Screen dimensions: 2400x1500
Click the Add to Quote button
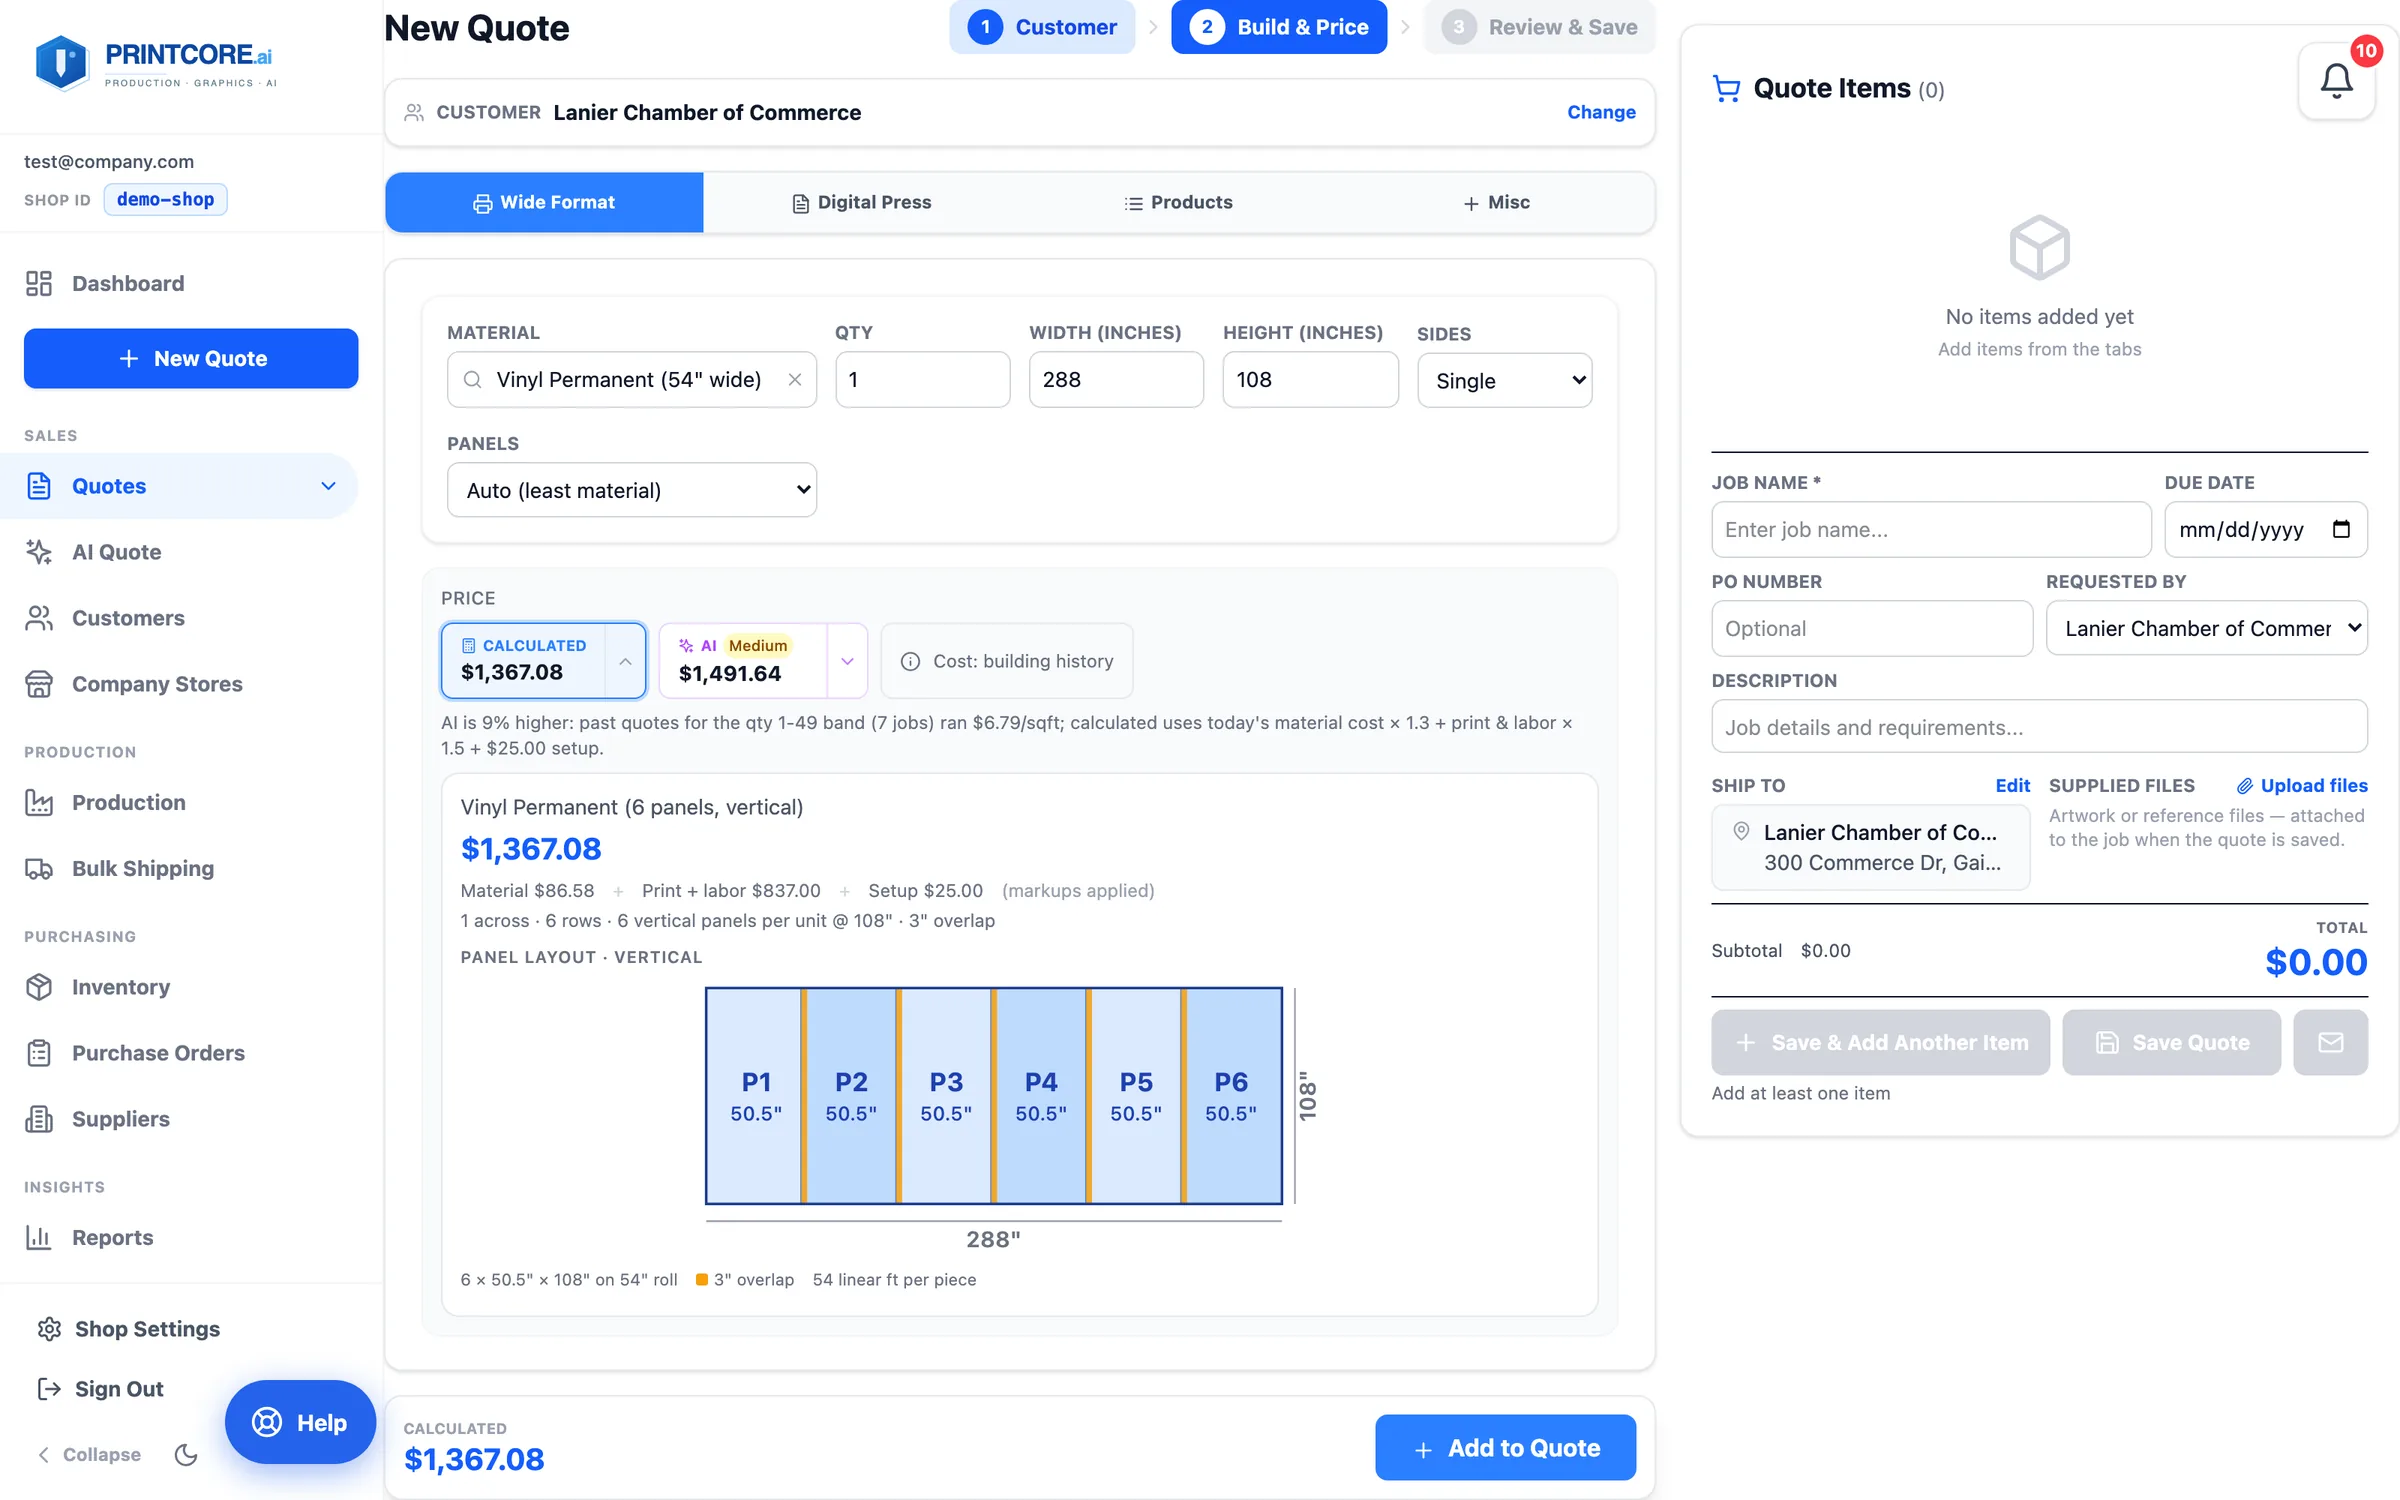pyautogui.click(x=1505, y=1447)
